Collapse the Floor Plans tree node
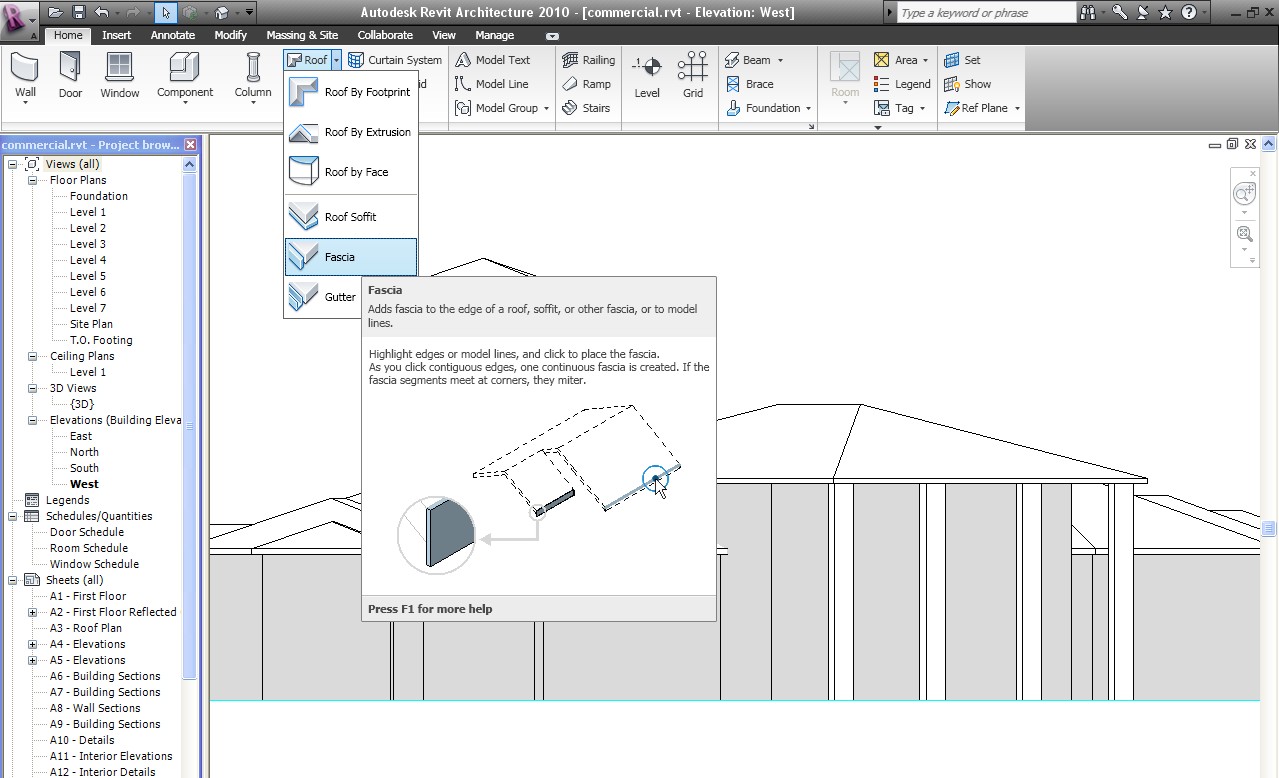 [33, 181]
